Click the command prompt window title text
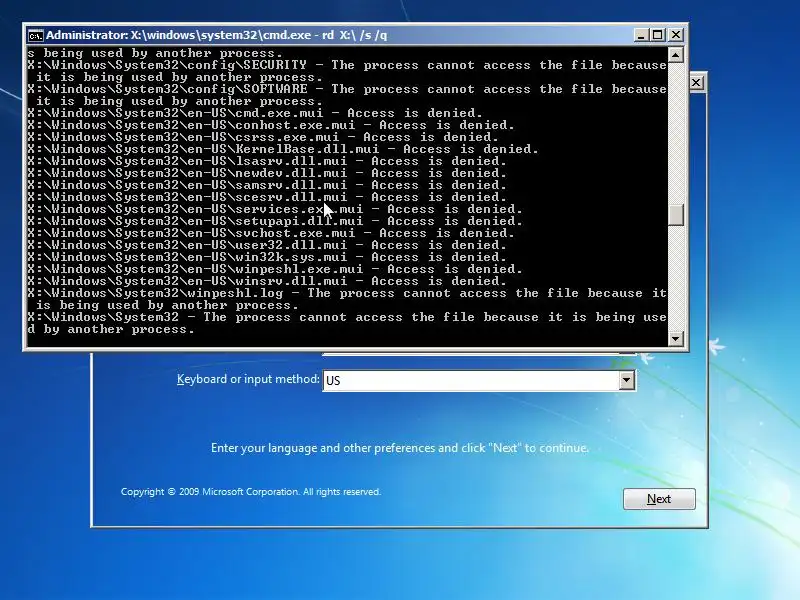Viewport: 800px width, 600px height. pos(216,35)
